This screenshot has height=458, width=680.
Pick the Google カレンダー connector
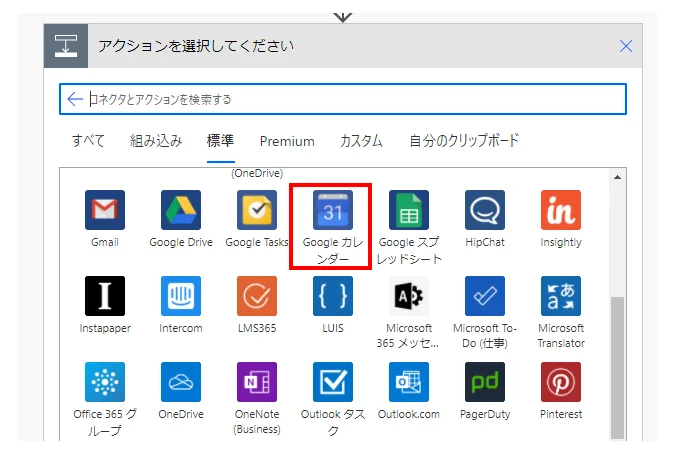pyautogui.click(x=333, y=210)
